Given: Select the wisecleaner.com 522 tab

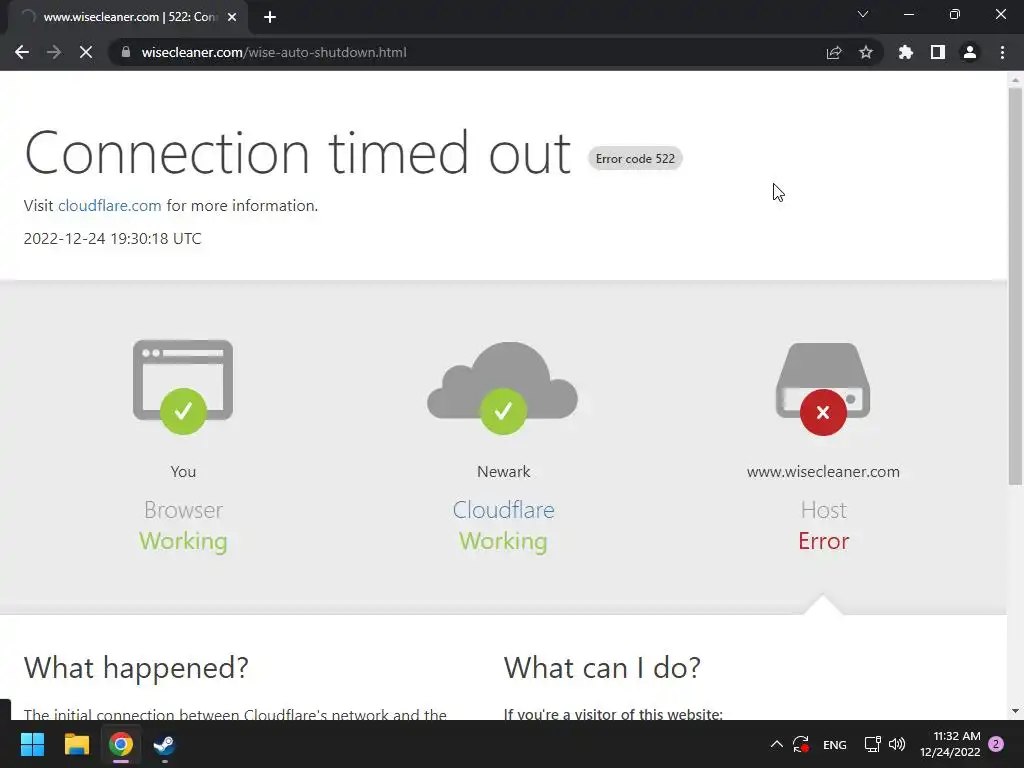Looking at the screenshot, I should (x=129, y=17).
